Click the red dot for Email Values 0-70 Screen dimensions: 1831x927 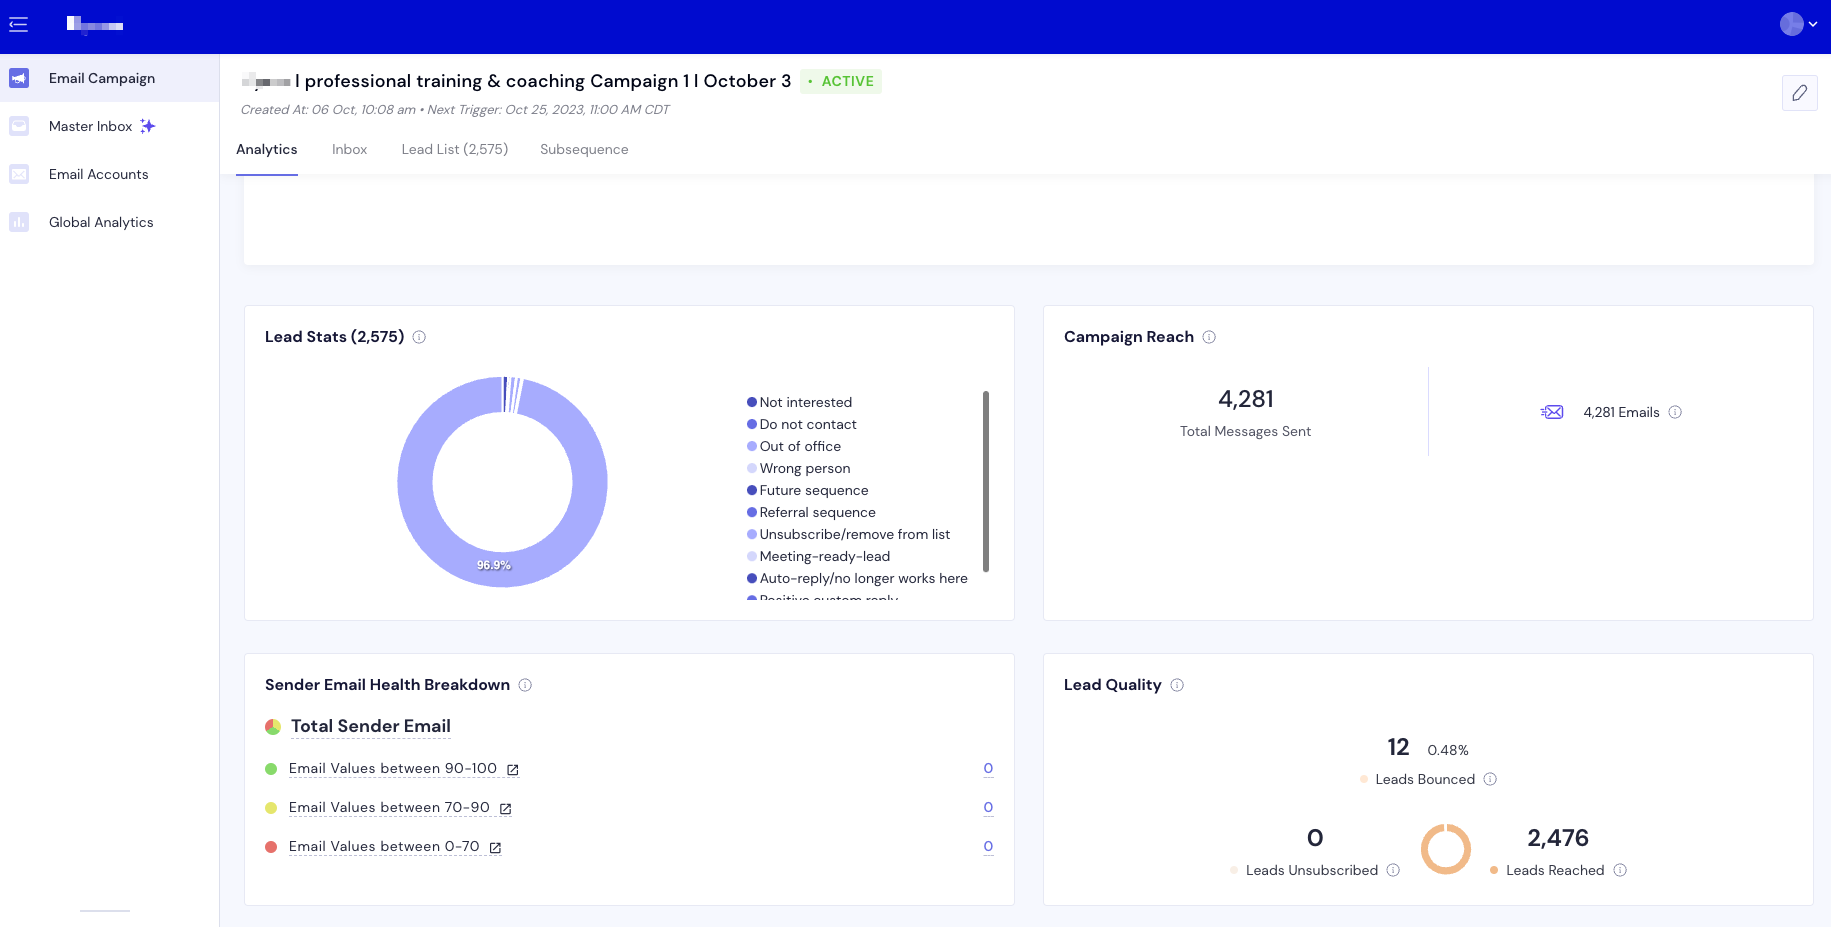271,847
